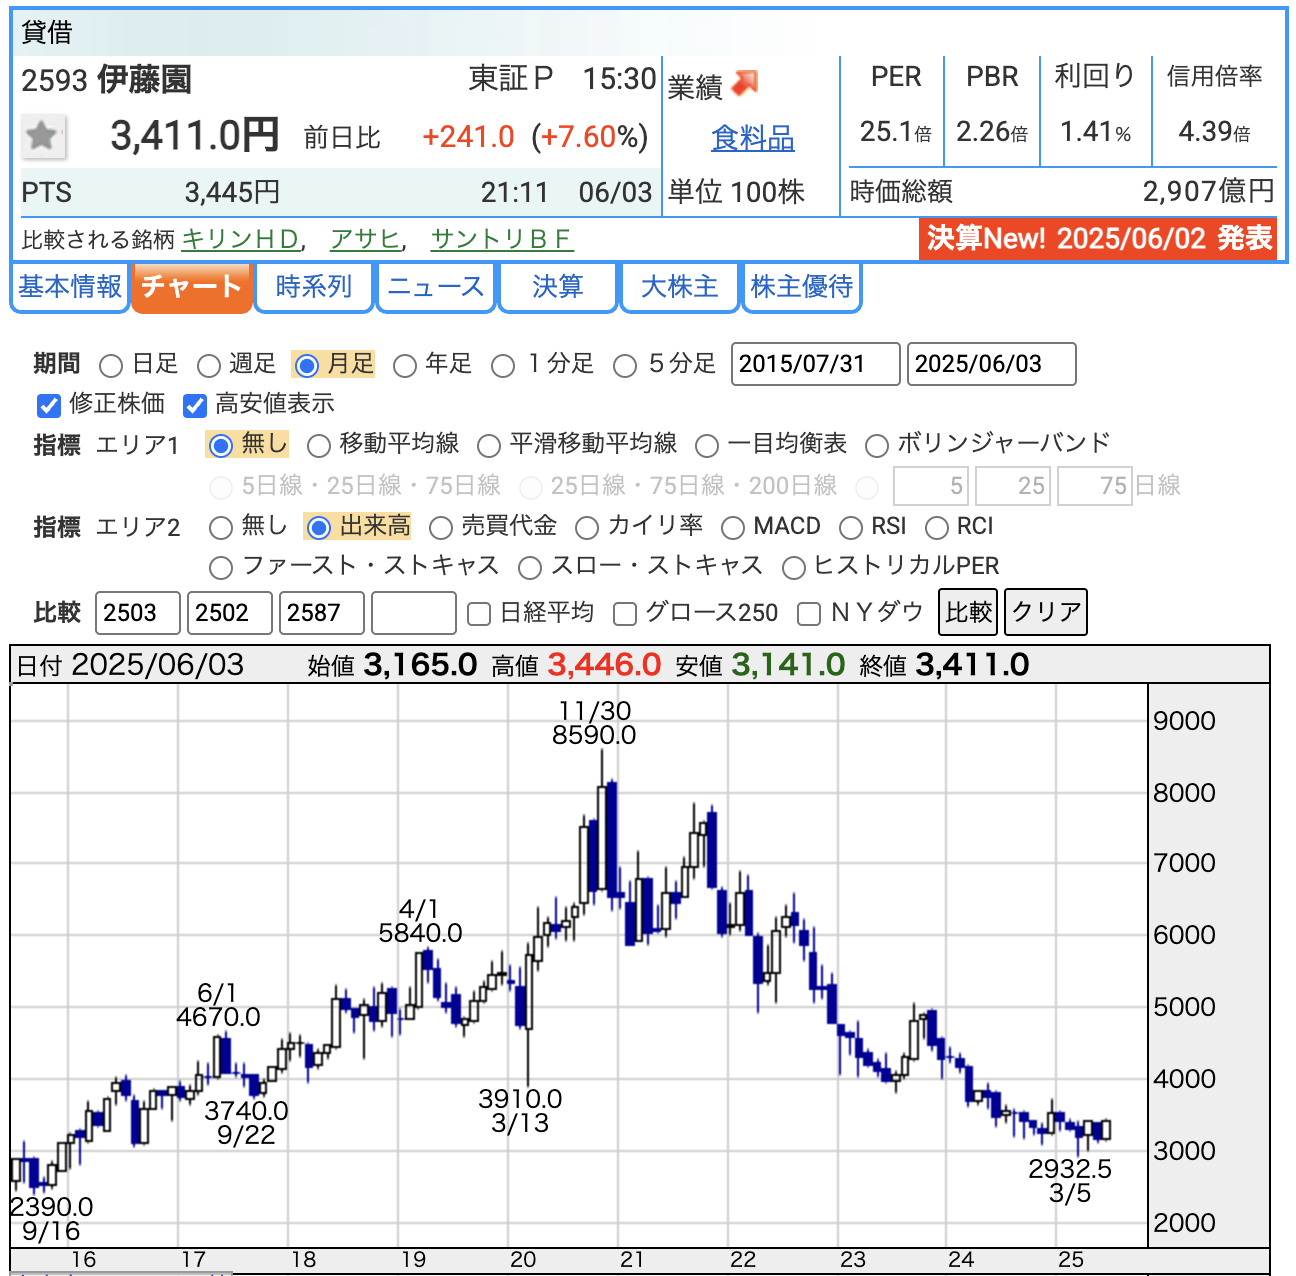Click the 8590.0 high label on chart
1296x1276 pixels.
pos(594,736)
